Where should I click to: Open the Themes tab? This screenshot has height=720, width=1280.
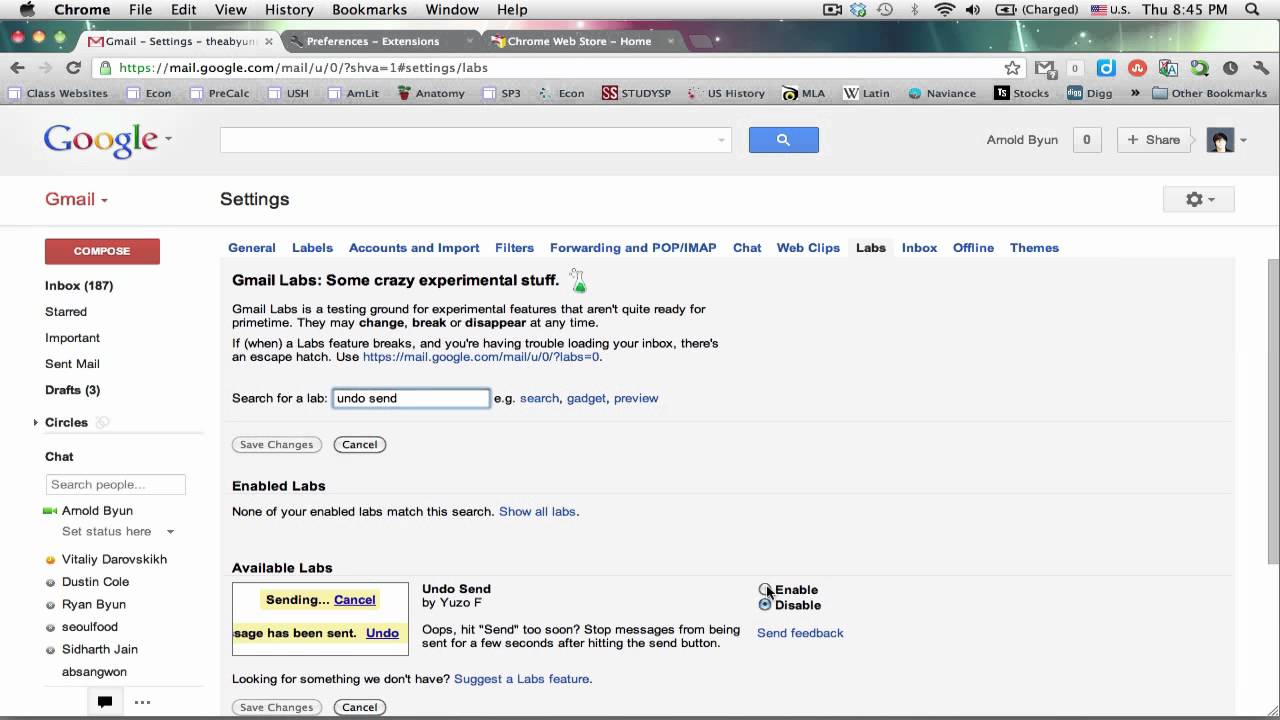click(x=1034, y=248)
